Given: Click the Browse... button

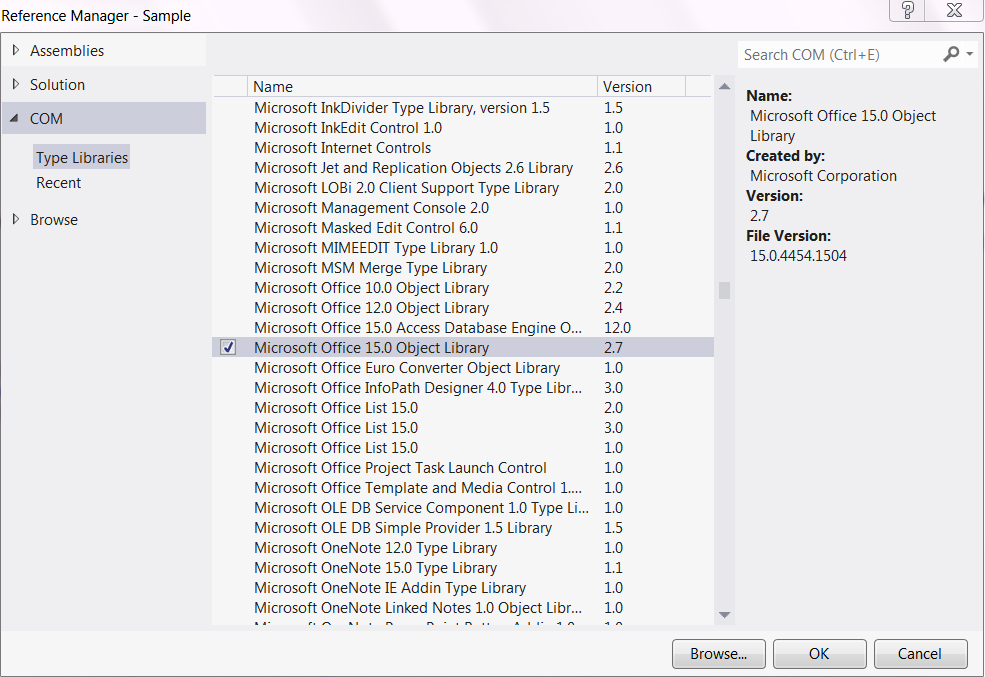Looking at the screenshot, I should (x=718, y=654).
